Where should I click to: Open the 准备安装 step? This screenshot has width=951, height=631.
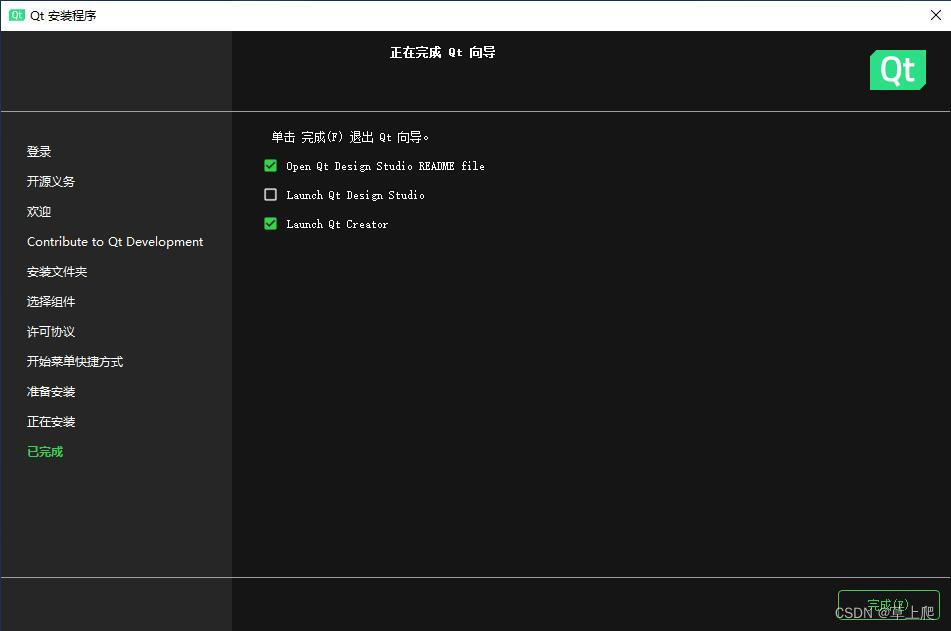tap(50, 391)
